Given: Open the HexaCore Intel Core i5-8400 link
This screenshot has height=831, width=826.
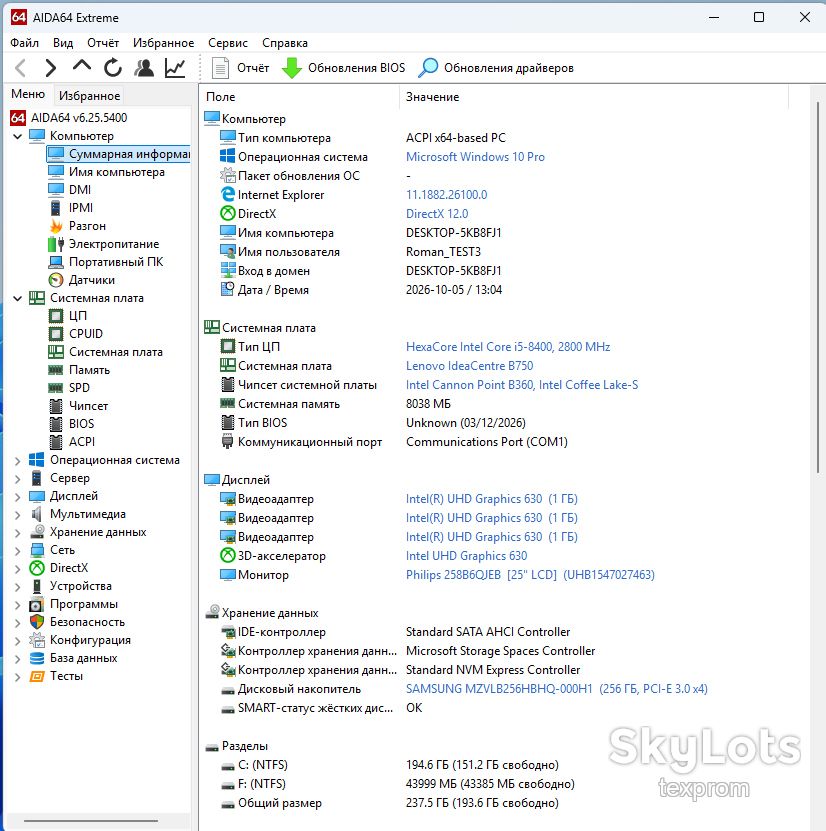Looking at the screenshot, I should 508,347.
